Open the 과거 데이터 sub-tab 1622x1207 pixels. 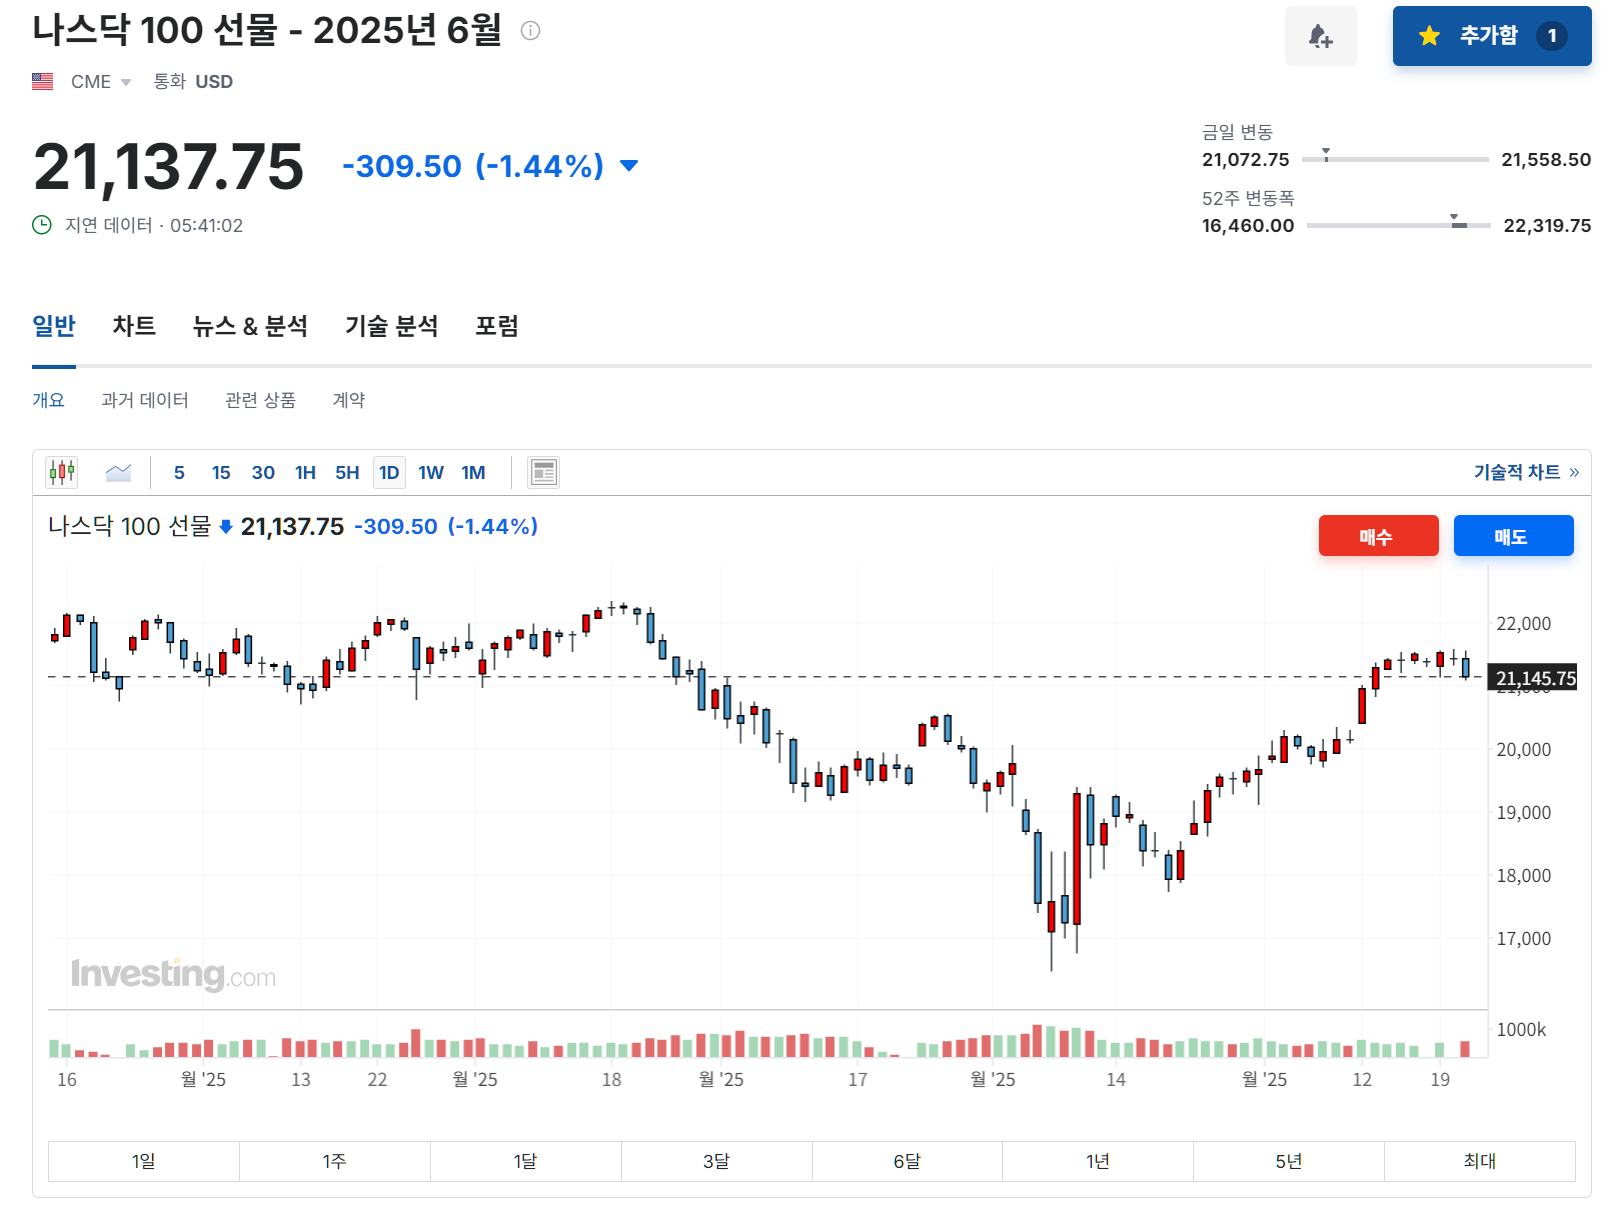point(146,400)
